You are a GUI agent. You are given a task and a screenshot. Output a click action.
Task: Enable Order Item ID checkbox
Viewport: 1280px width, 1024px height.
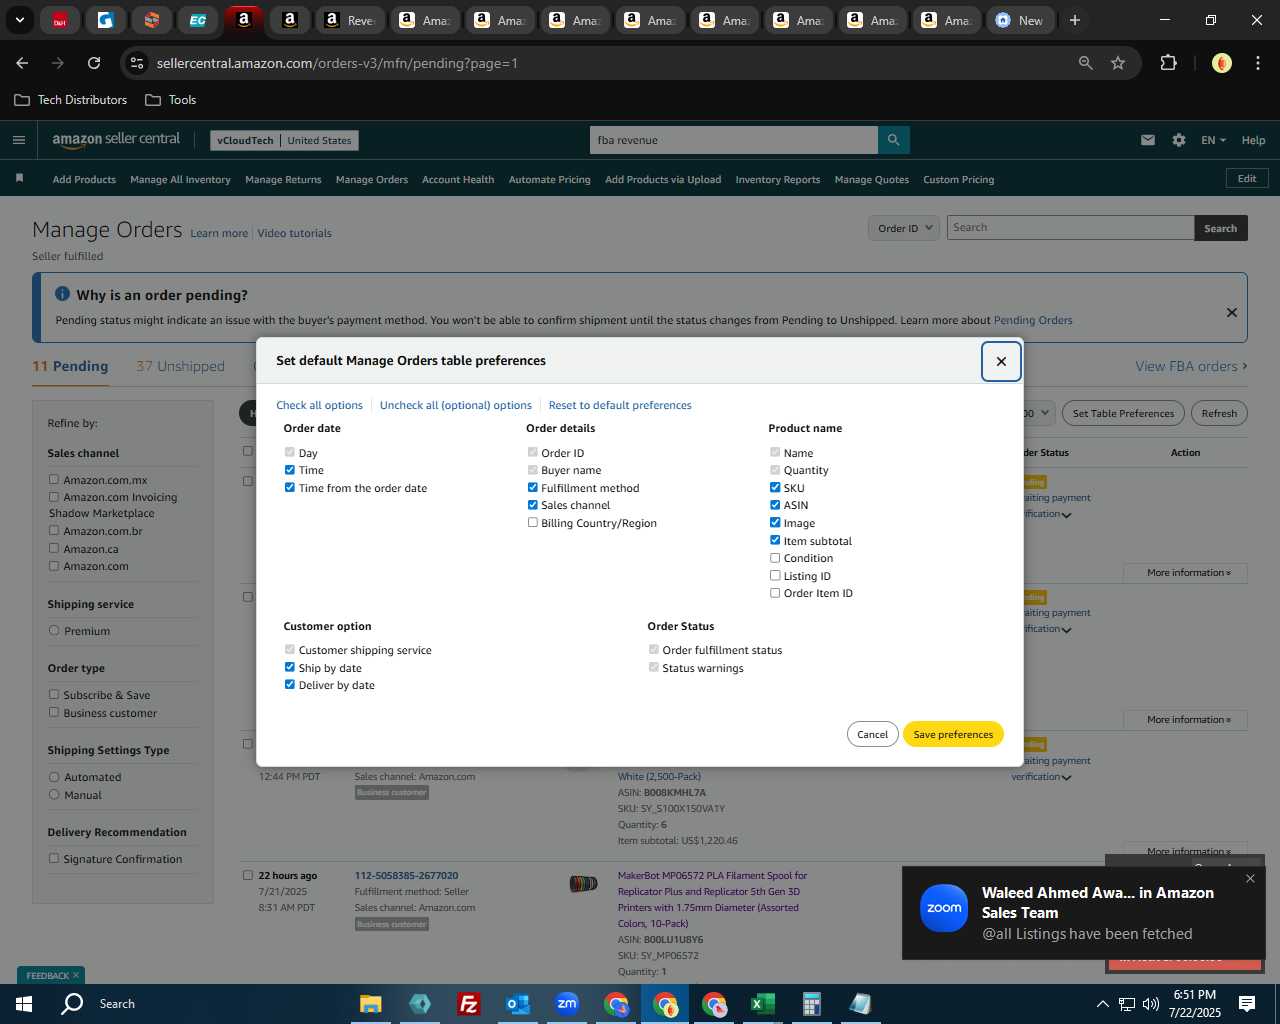(x=775, y=593)
